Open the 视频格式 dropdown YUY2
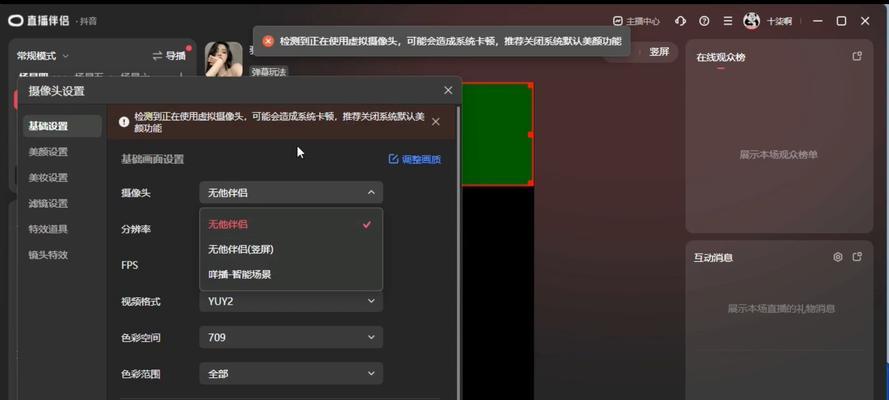This screenshot has width=889, height=400. tap(291, 301)
